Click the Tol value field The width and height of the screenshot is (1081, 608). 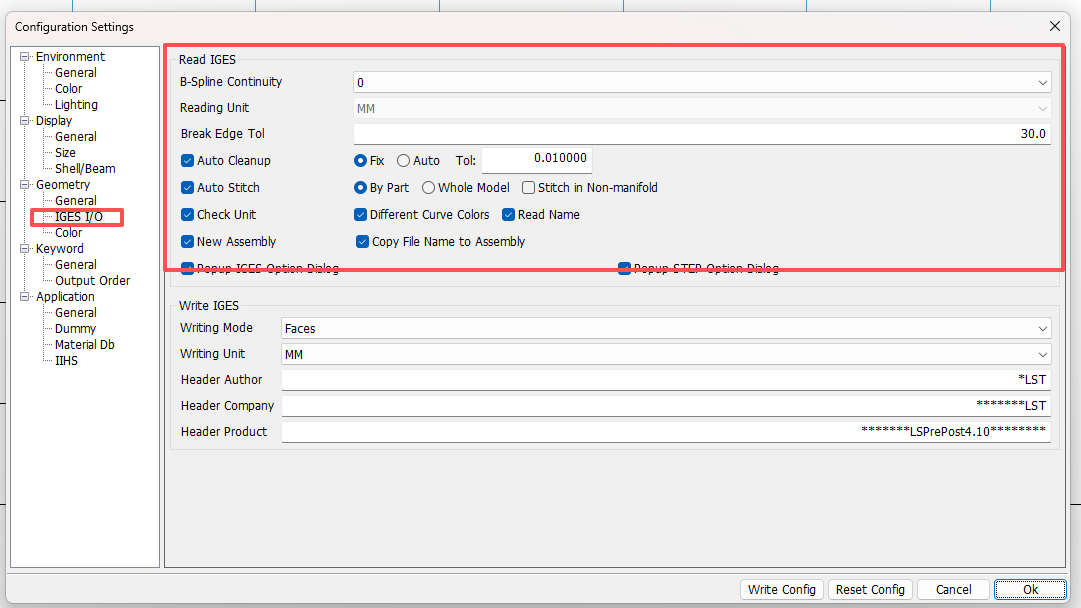(x=536, y=159)
